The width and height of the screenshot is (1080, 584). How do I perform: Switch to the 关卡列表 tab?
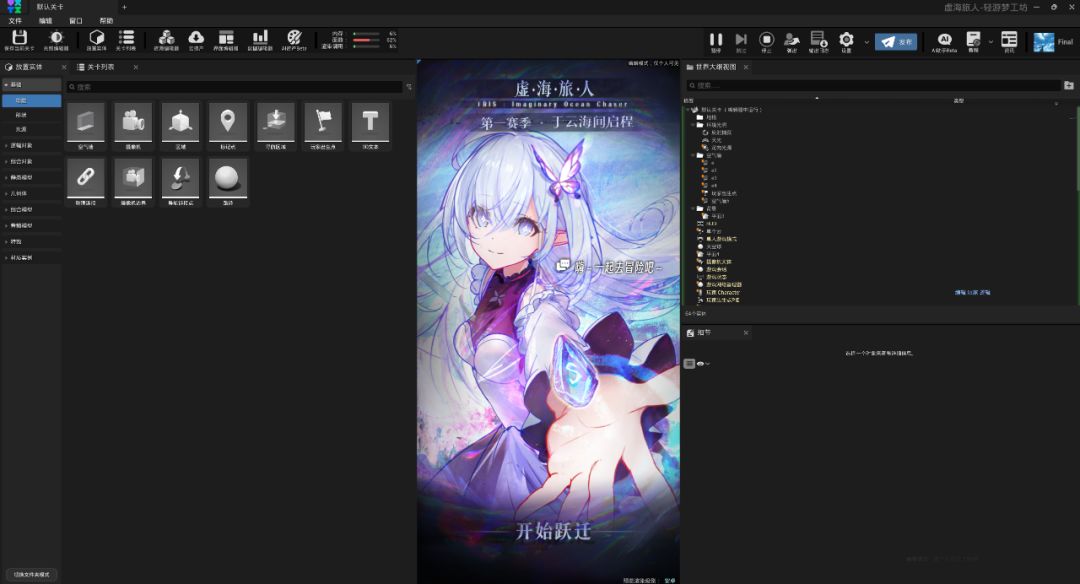coord(100,67)
